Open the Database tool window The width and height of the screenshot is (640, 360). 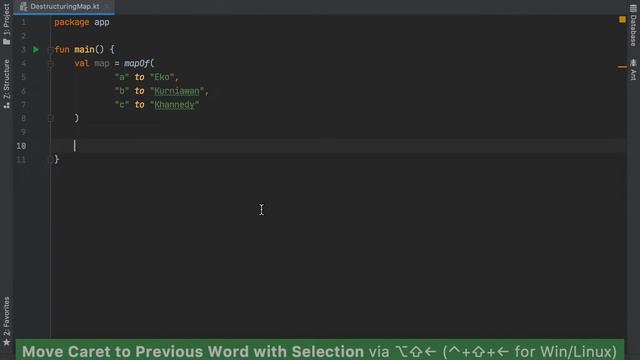click(x=633, y=25)
